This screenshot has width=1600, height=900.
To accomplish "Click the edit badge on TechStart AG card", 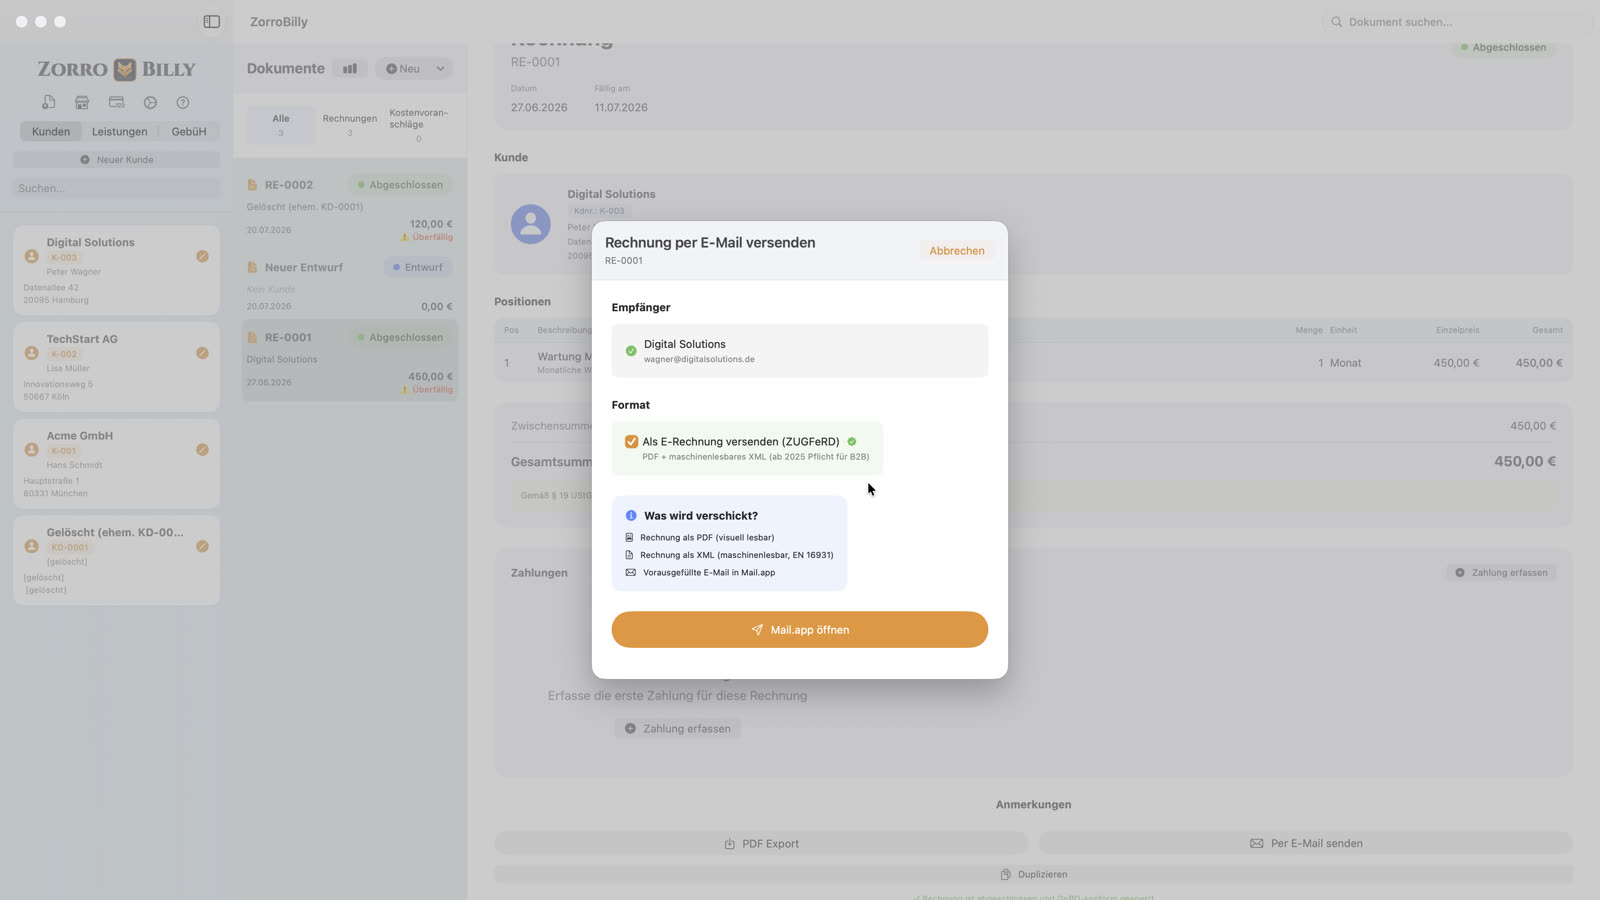I will [x=202, y=353].
